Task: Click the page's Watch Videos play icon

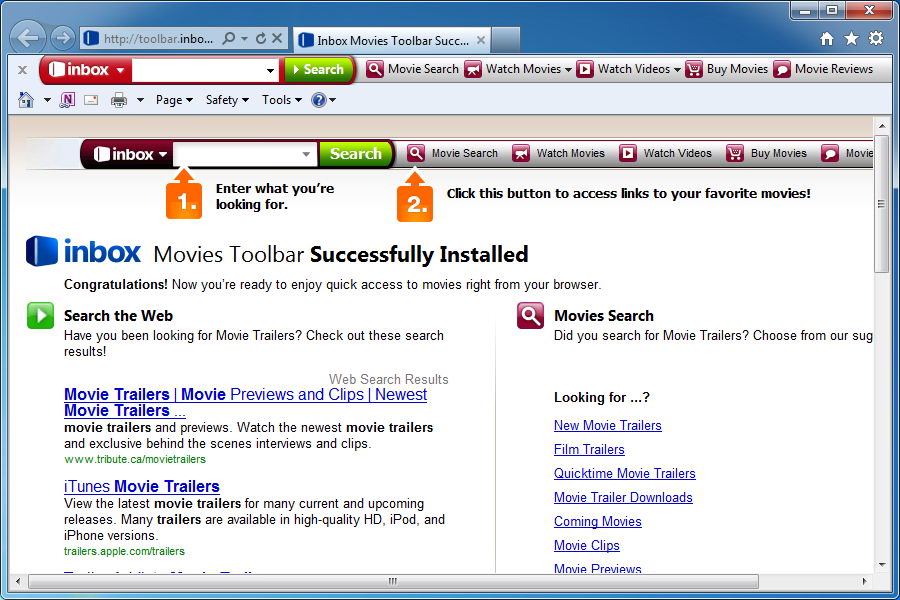Action: (x=628, y=153)
